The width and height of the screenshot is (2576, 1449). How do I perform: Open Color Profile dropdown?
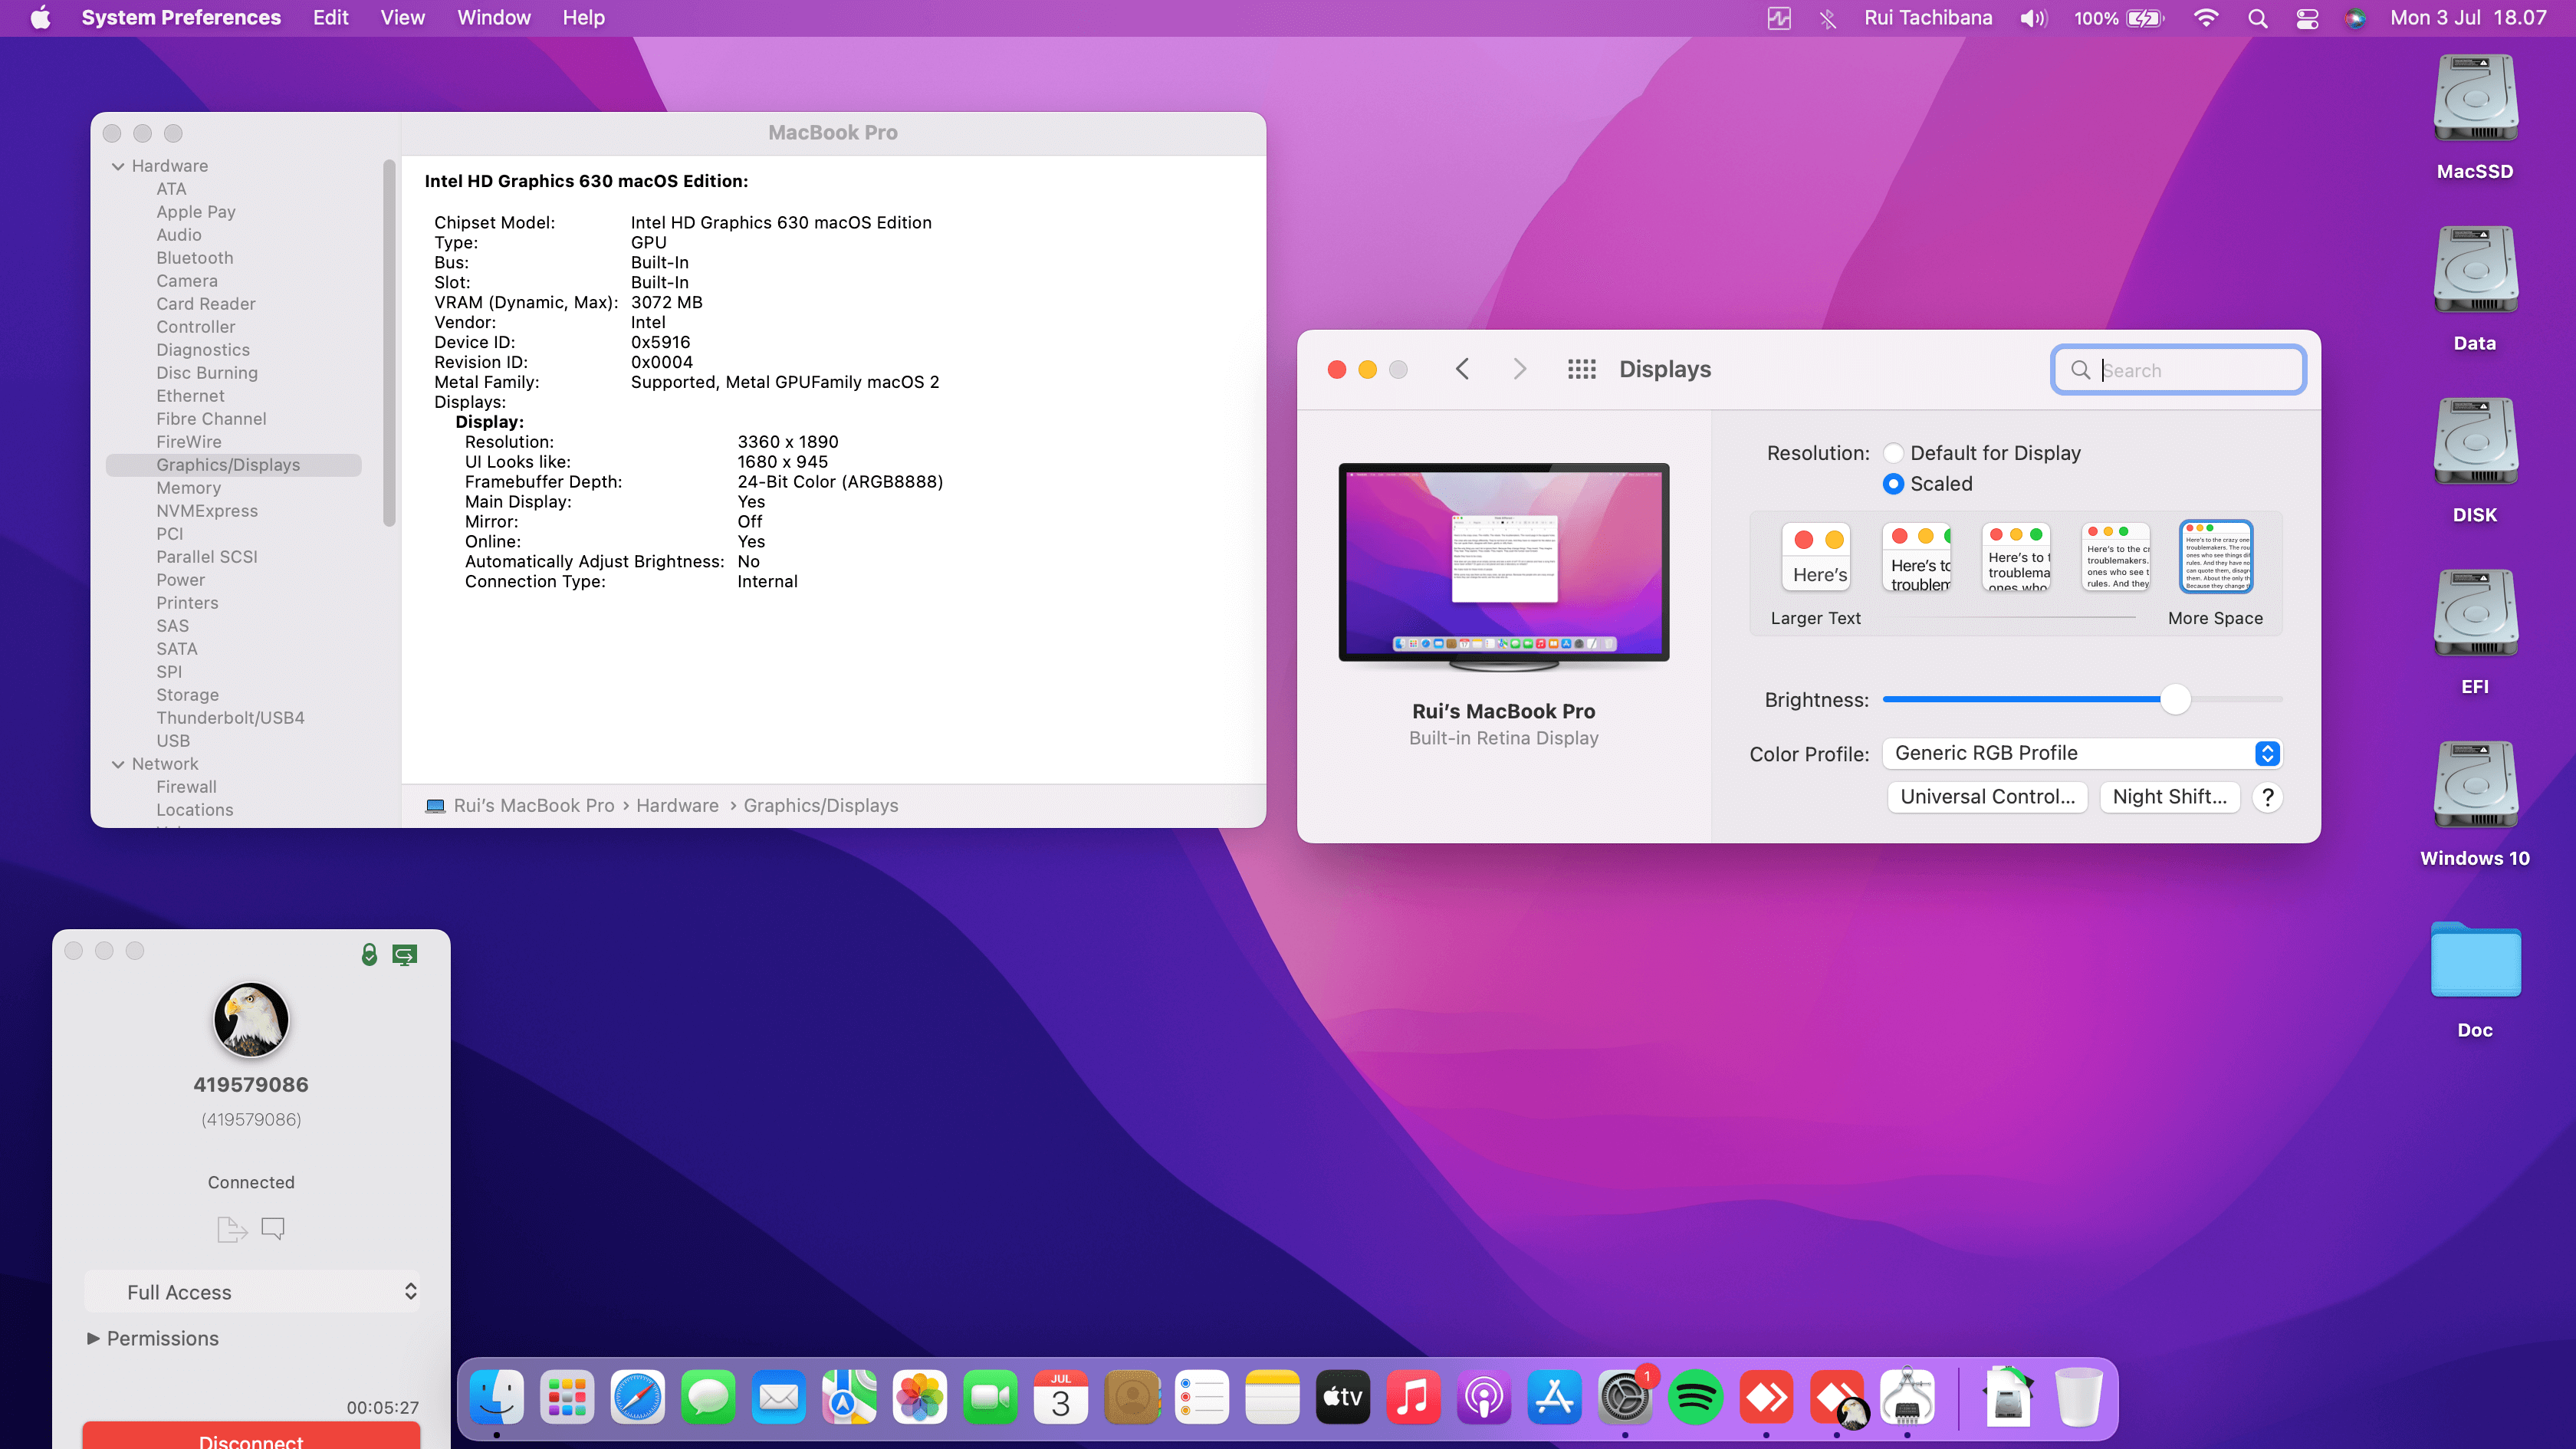click(x=2082, y=753)
